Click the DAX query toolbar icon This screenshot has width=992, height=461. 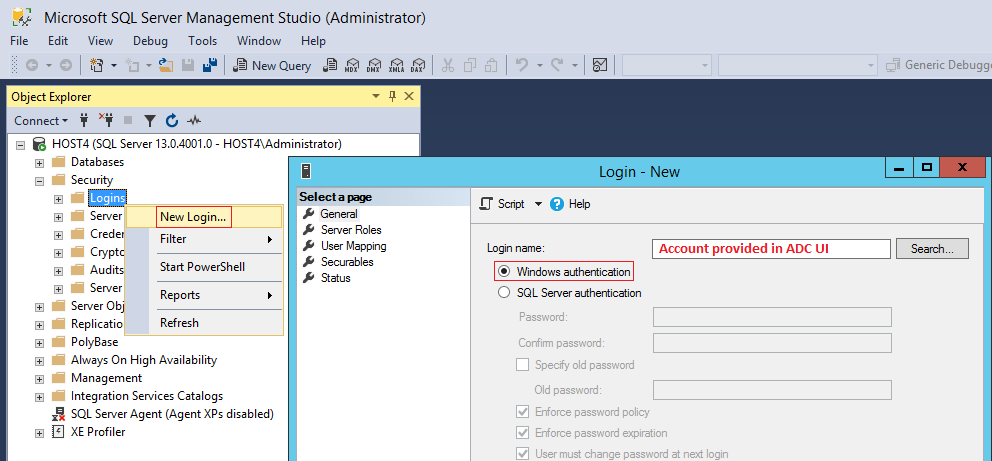point(418,65)
